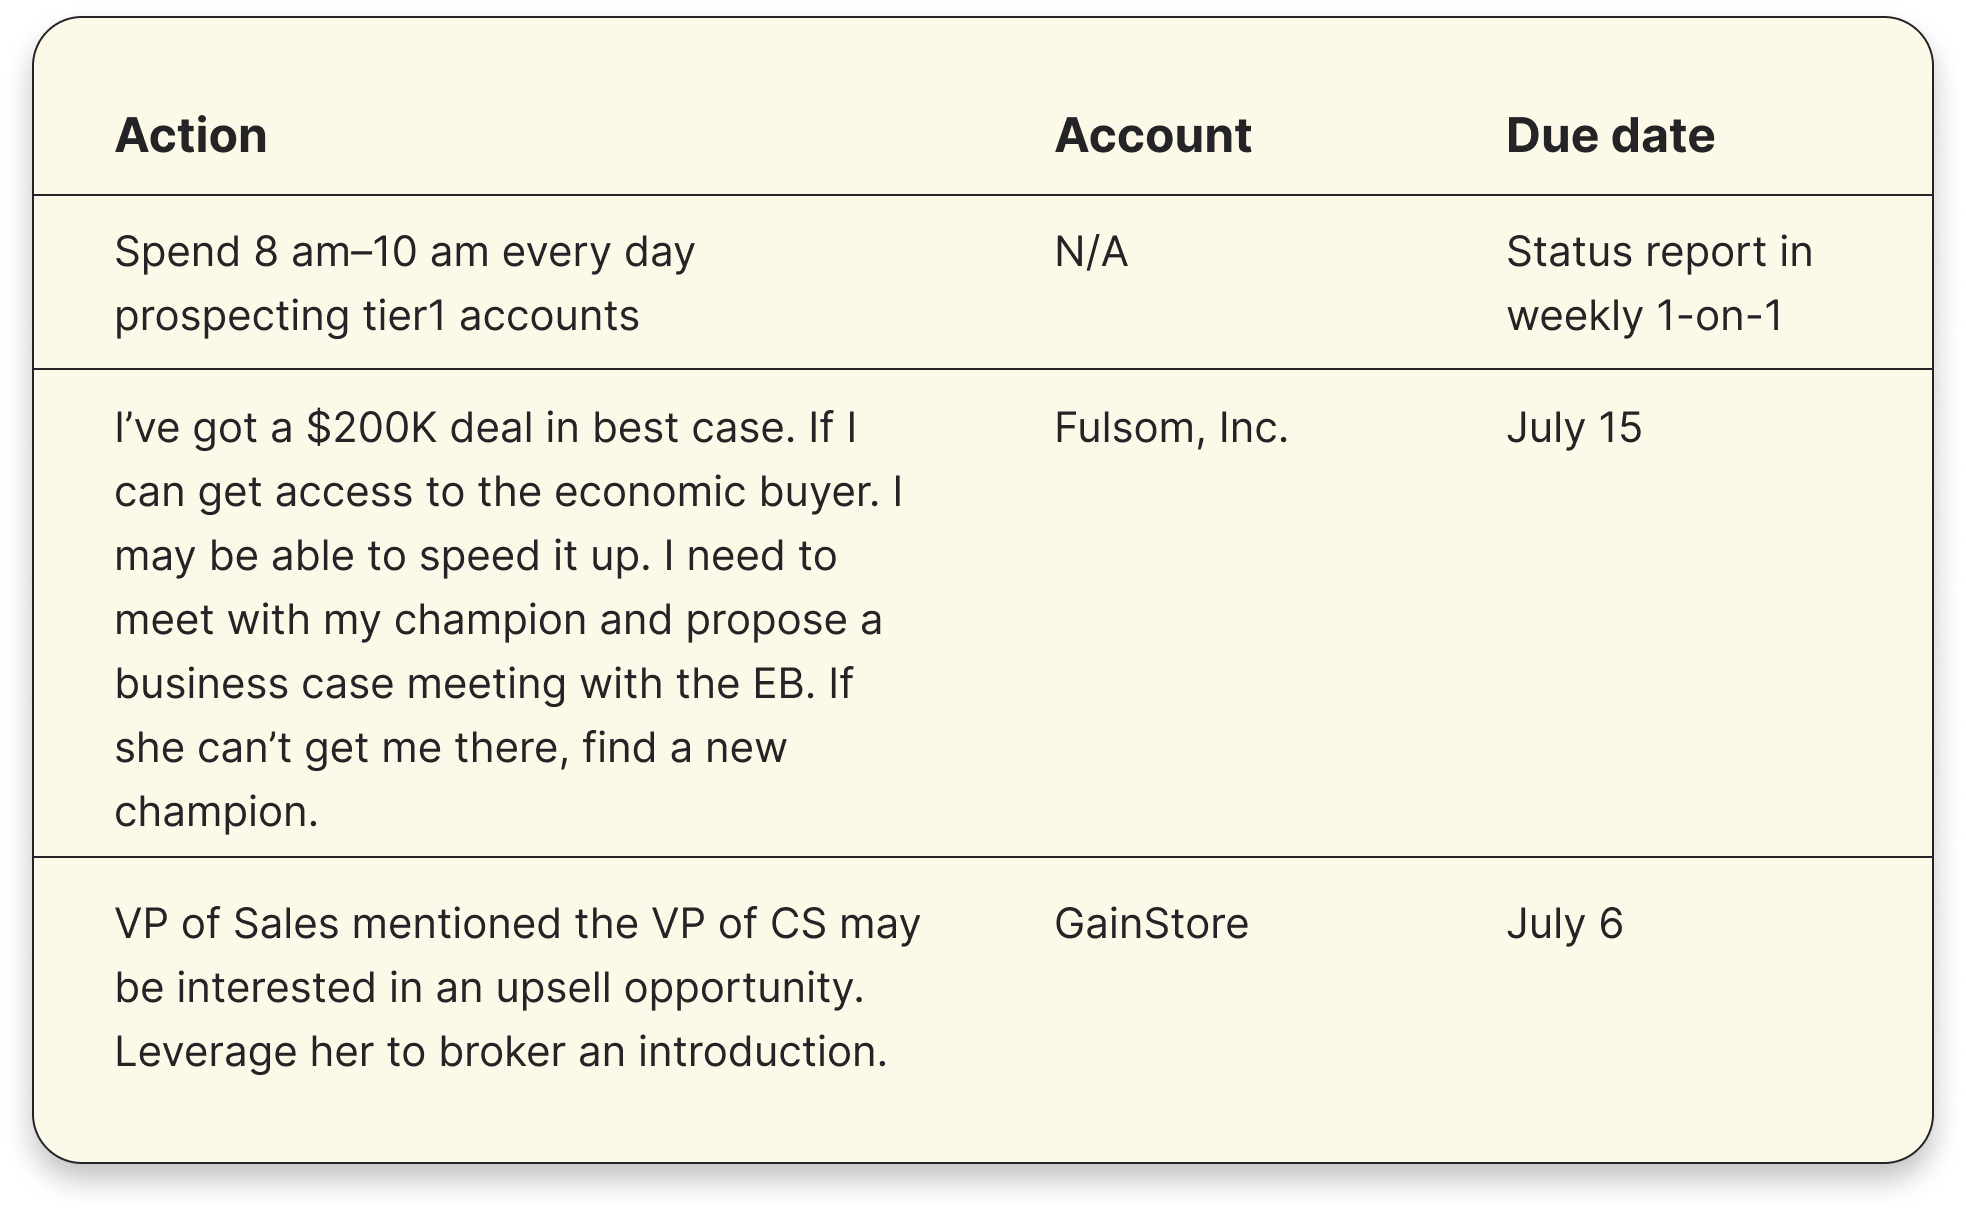Select the July 15 due date
The height and width of the screenshot is (1212, 1966).
[1574, 428]
